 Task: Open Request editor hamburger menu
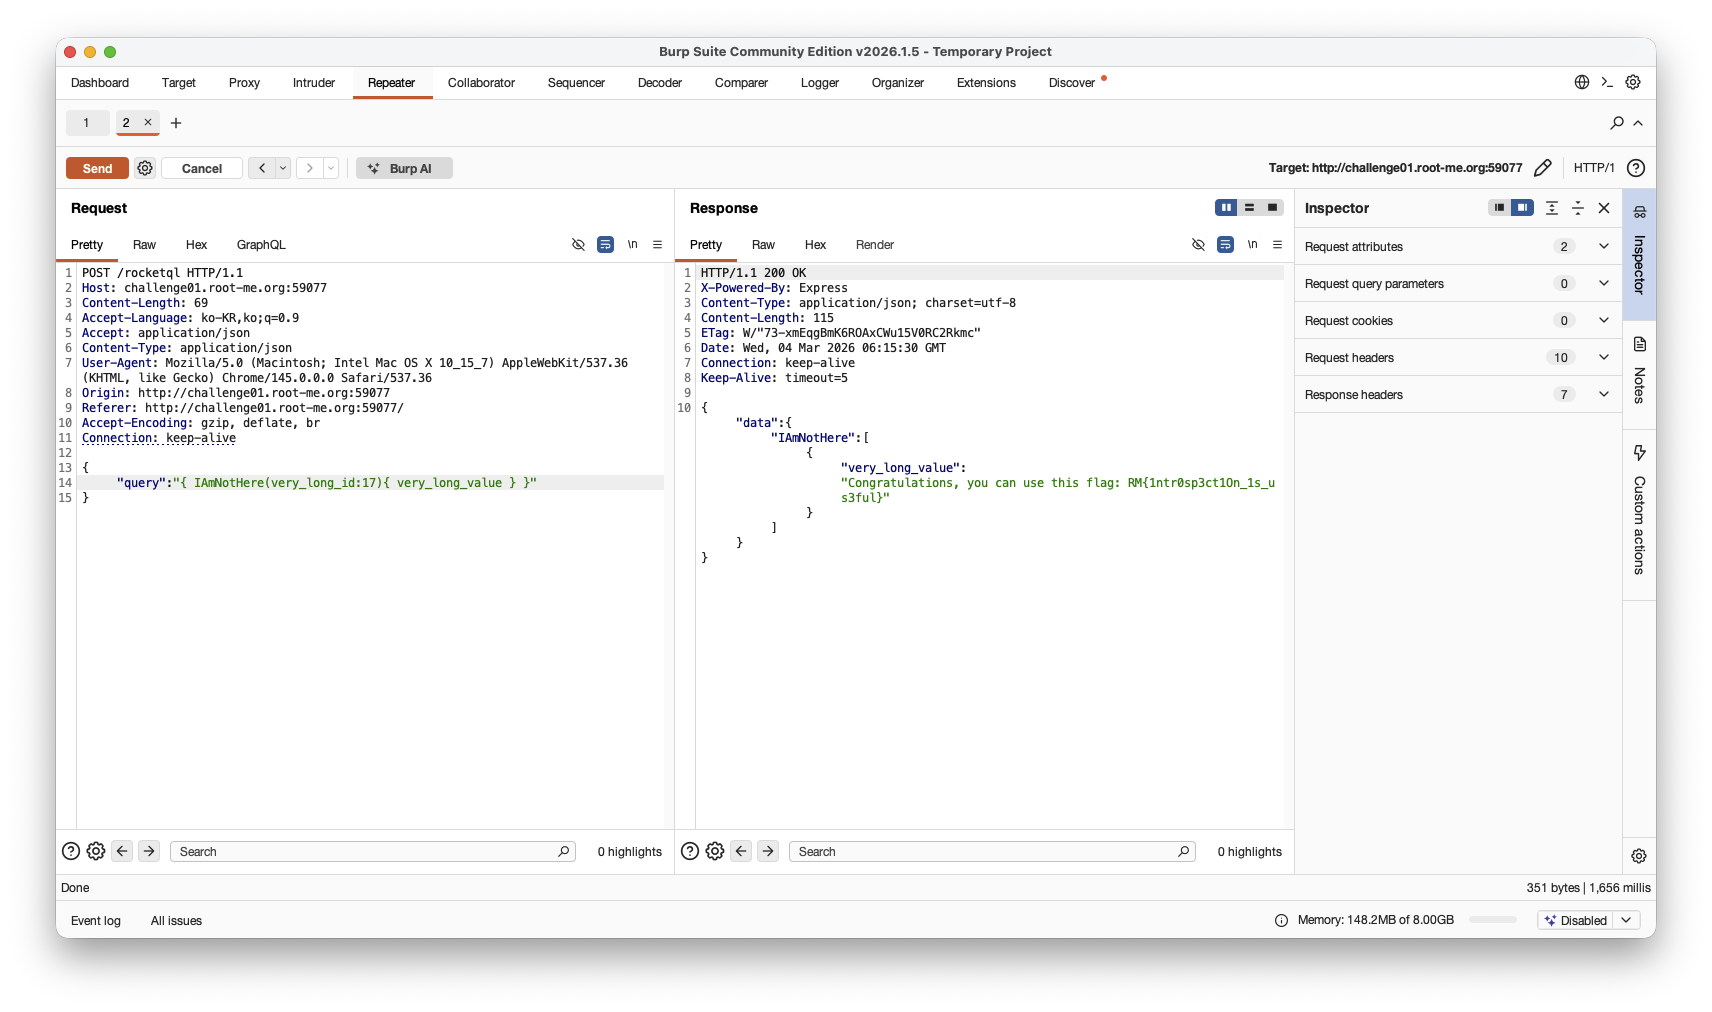(657, 244)
